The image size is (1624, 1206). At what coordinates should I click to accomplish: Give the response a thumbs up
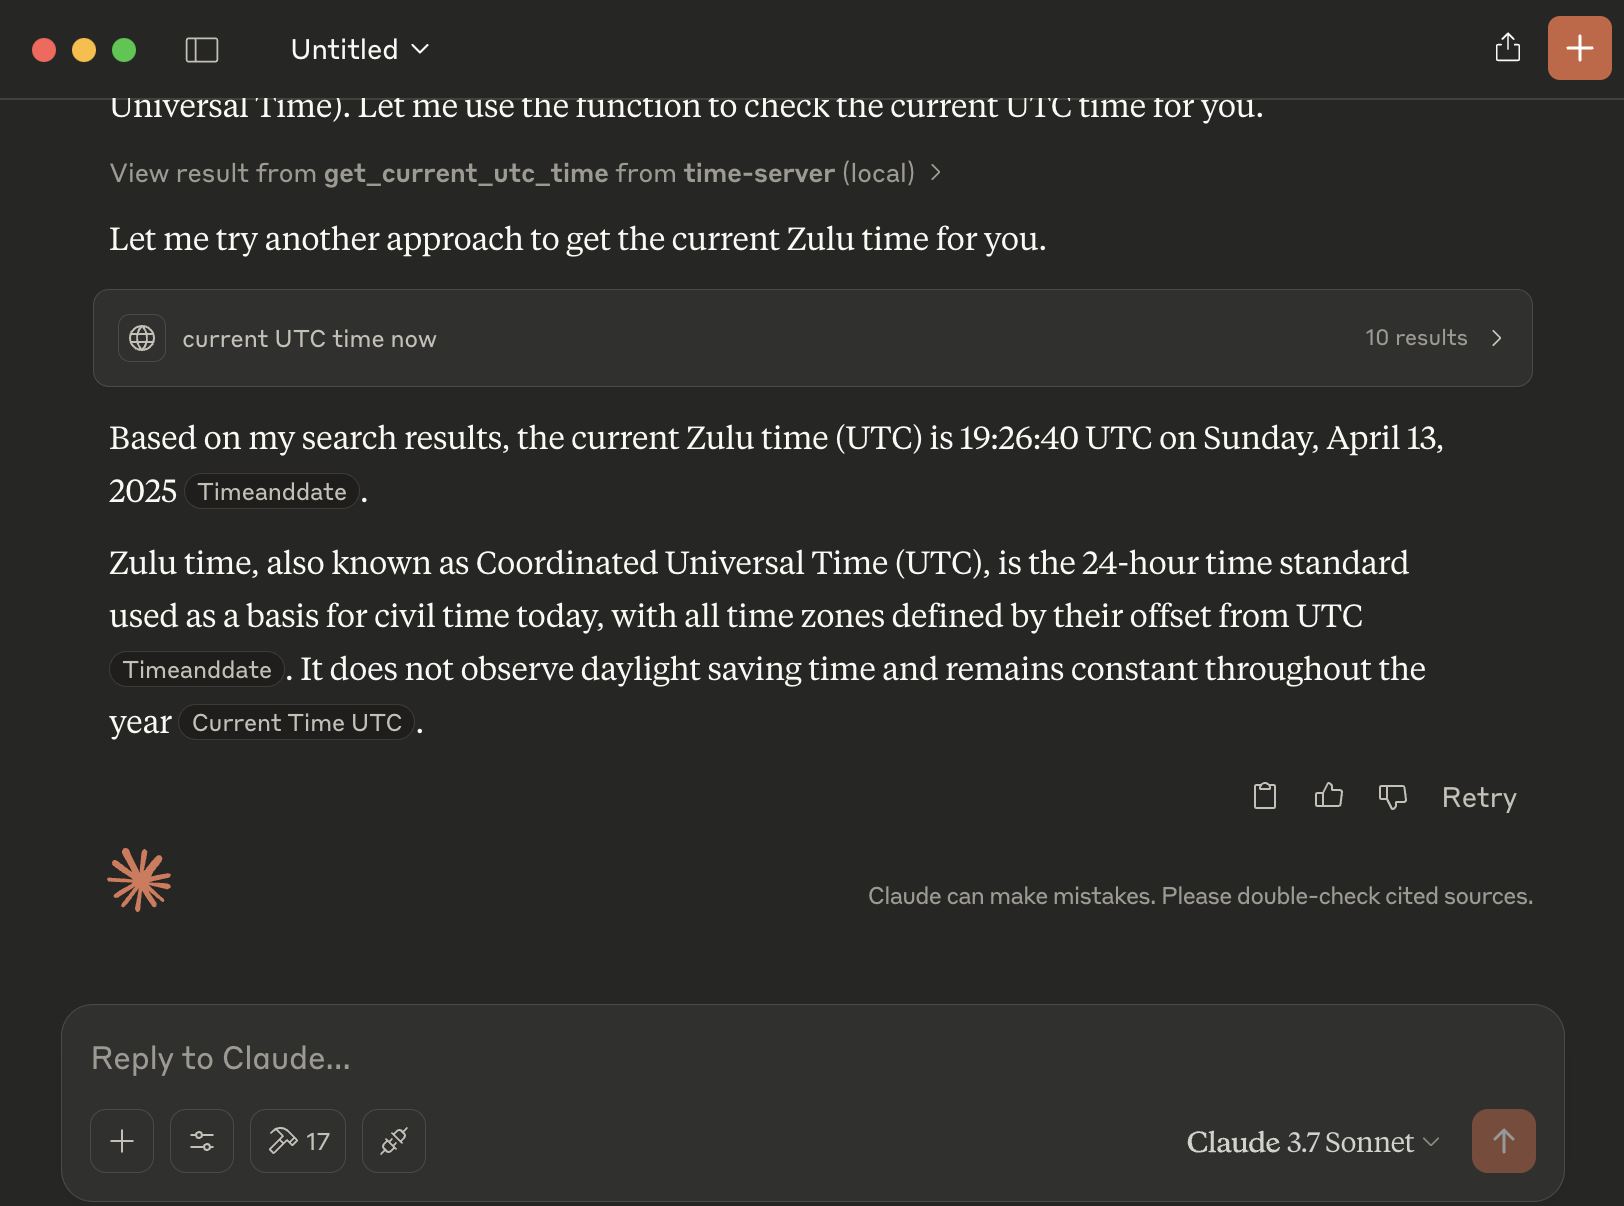(x=1329, y=796)
